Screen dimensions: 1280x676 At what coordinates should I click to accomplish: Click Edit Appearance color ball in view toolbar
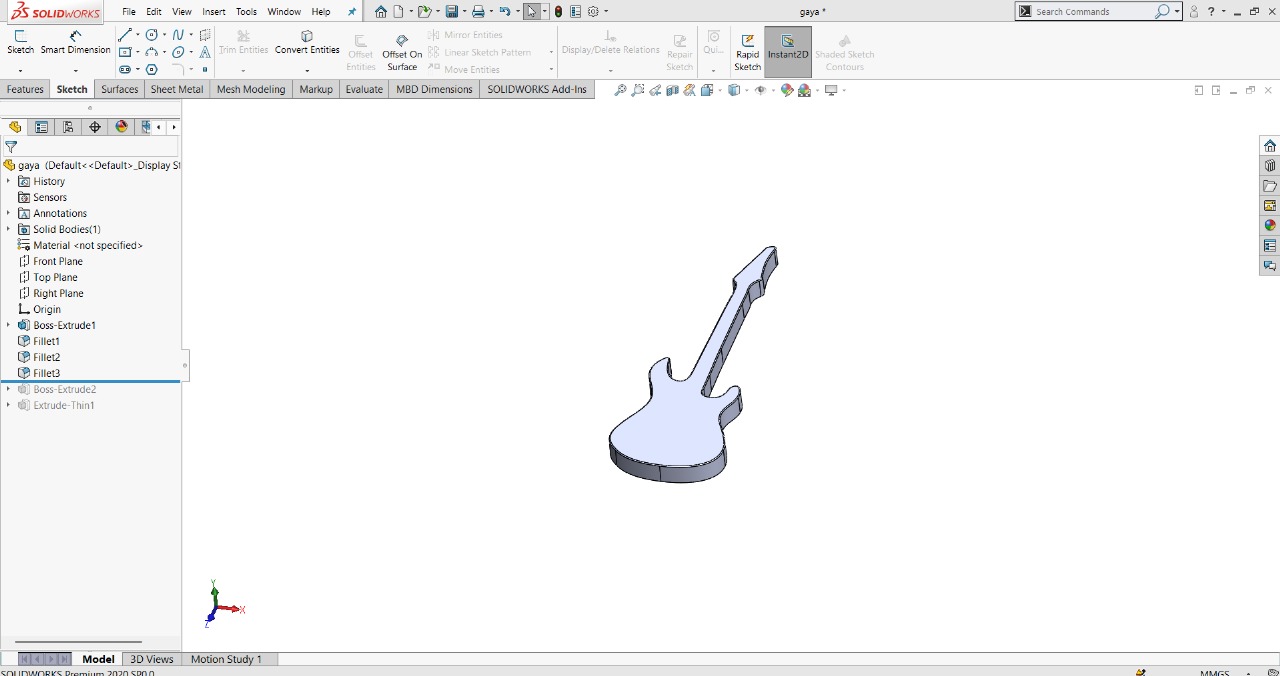pos(787,90)
